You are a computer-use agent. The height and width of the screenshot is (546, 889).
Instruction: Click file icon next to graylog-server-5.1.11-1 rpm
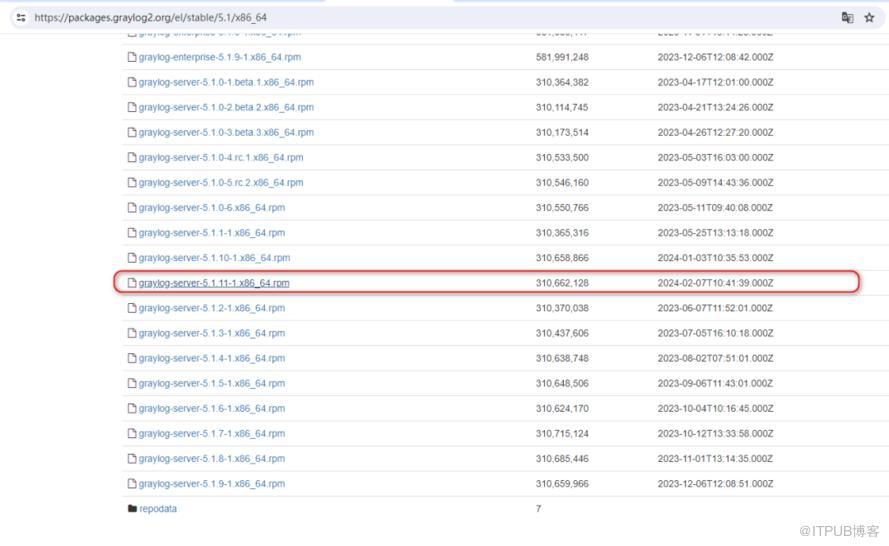click(x=132, y=283)
